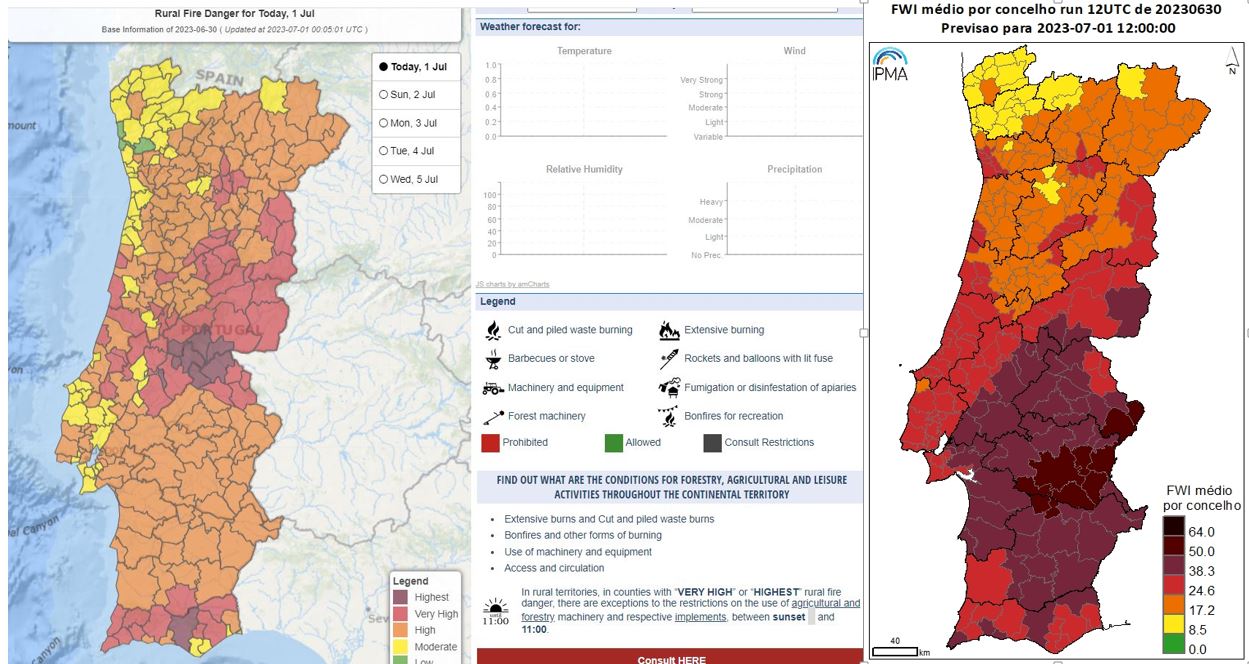
Task: Click the Previsao para 2023-07-01 heading
Action: [1057, 28]
